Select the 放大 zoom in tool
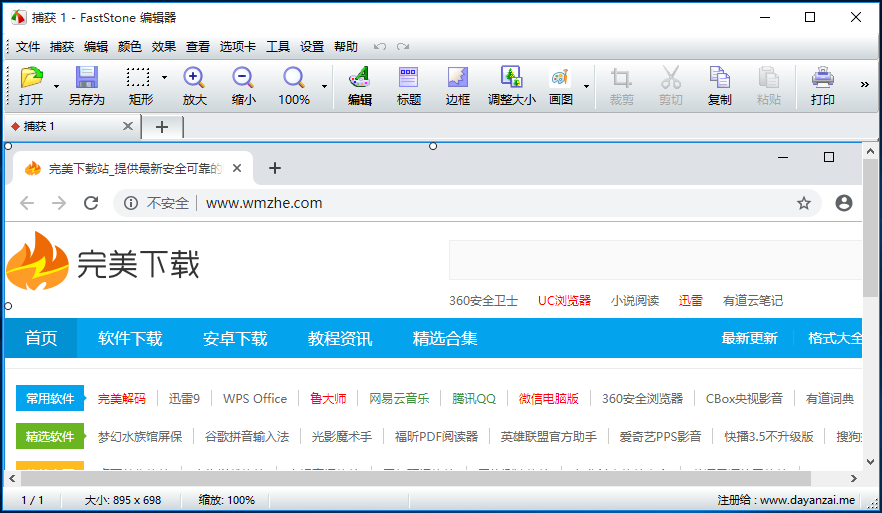 [x=194, y=79]
